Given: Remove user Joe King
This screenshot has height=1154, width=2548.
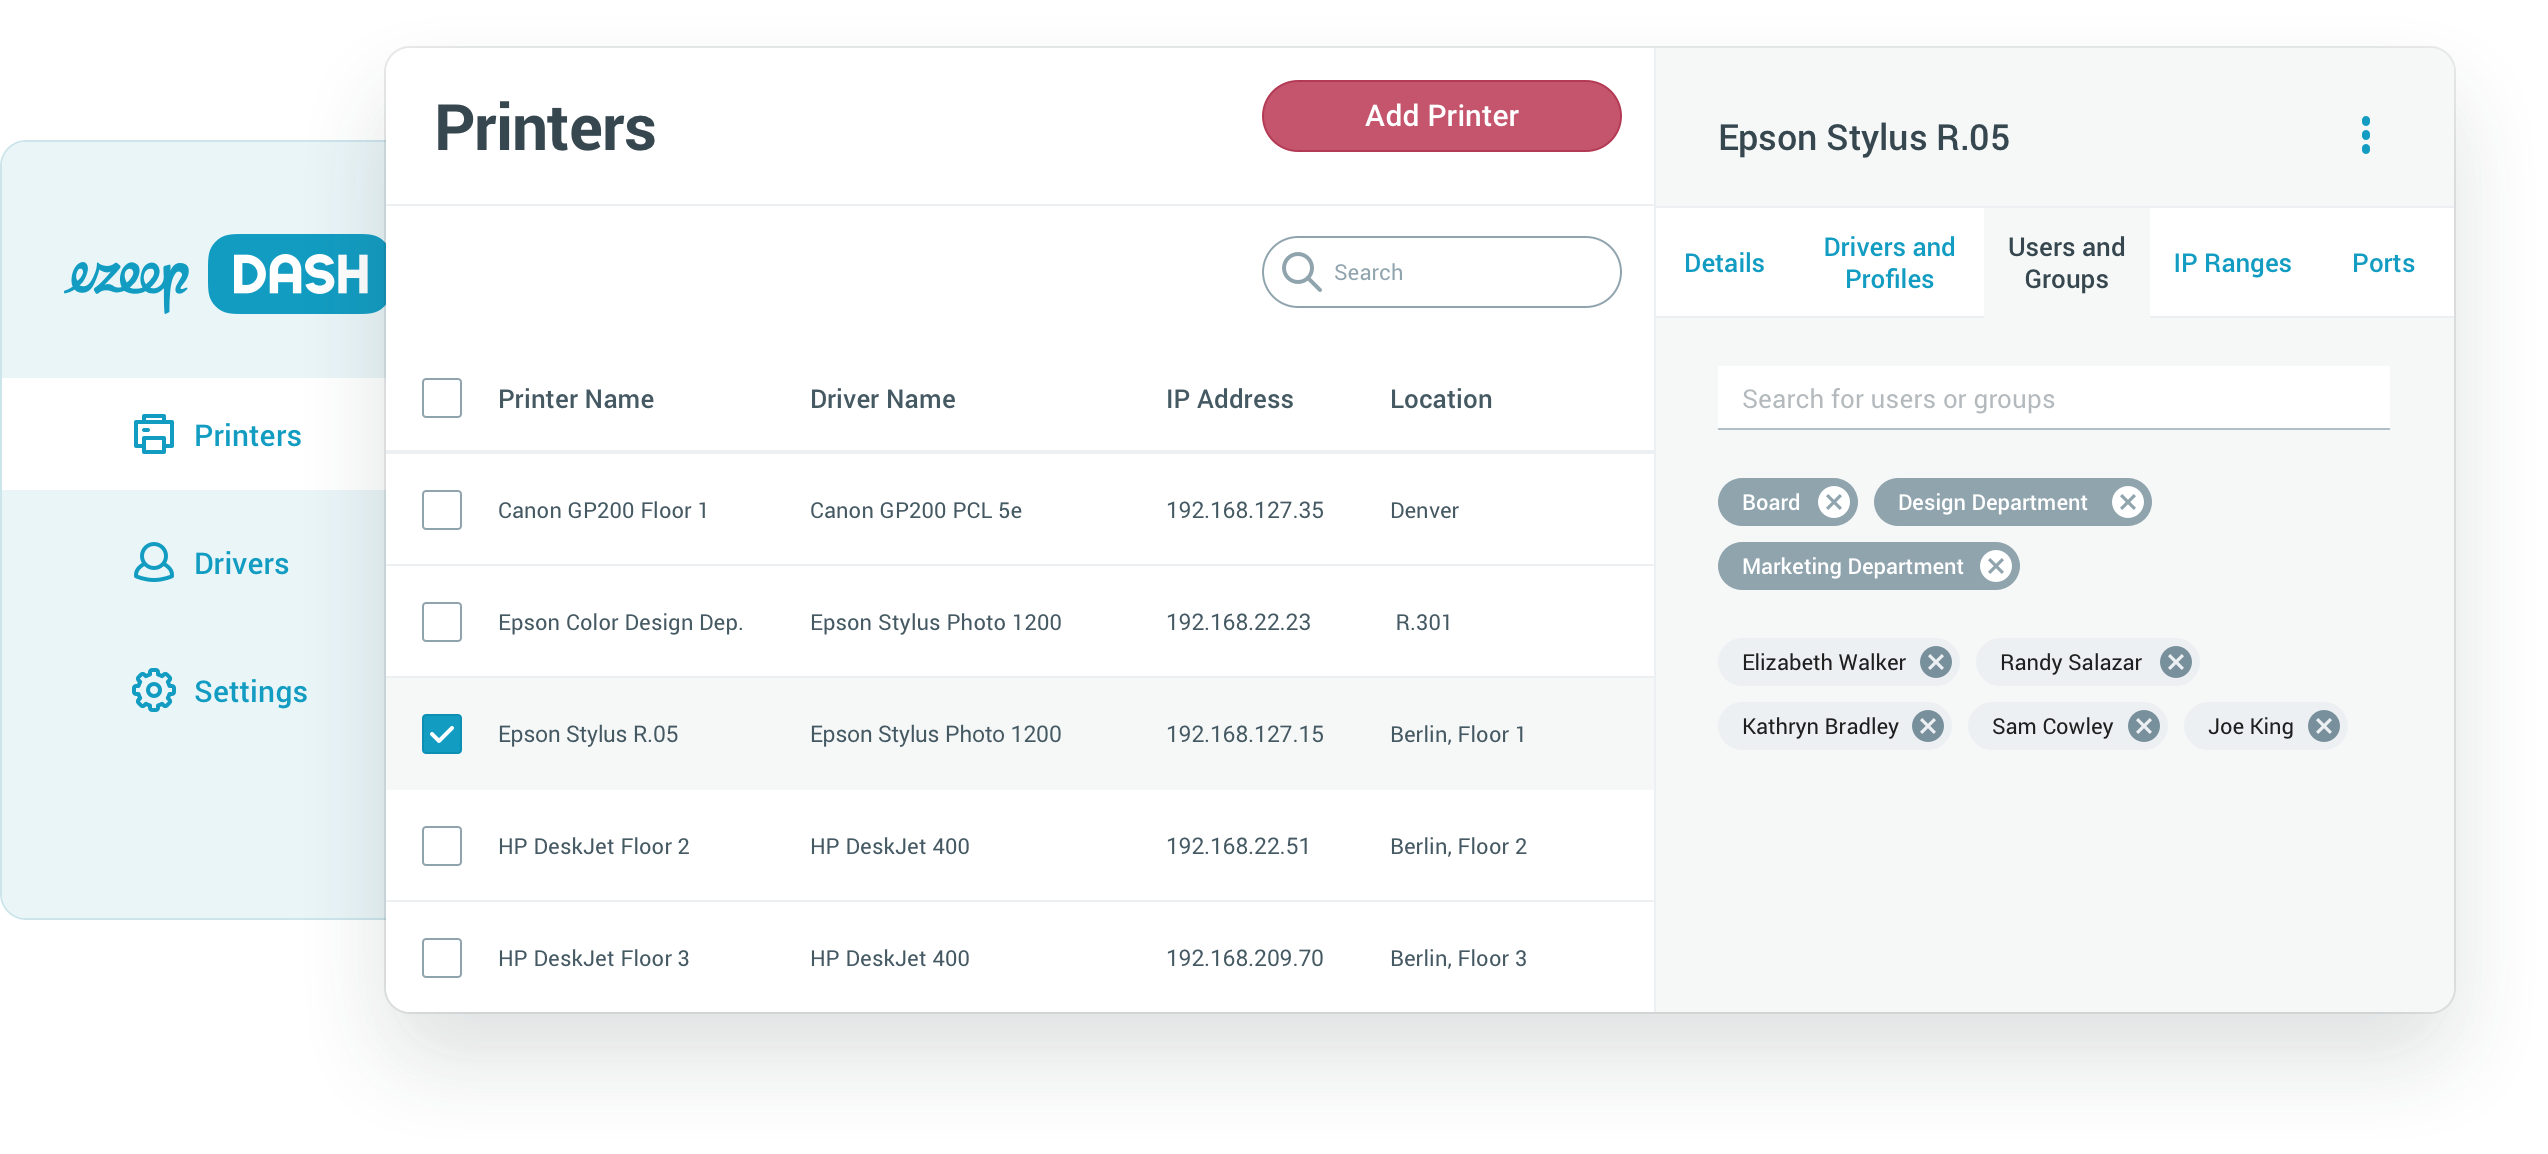Looking at the screenshot, I should [x=2323, y=726].
